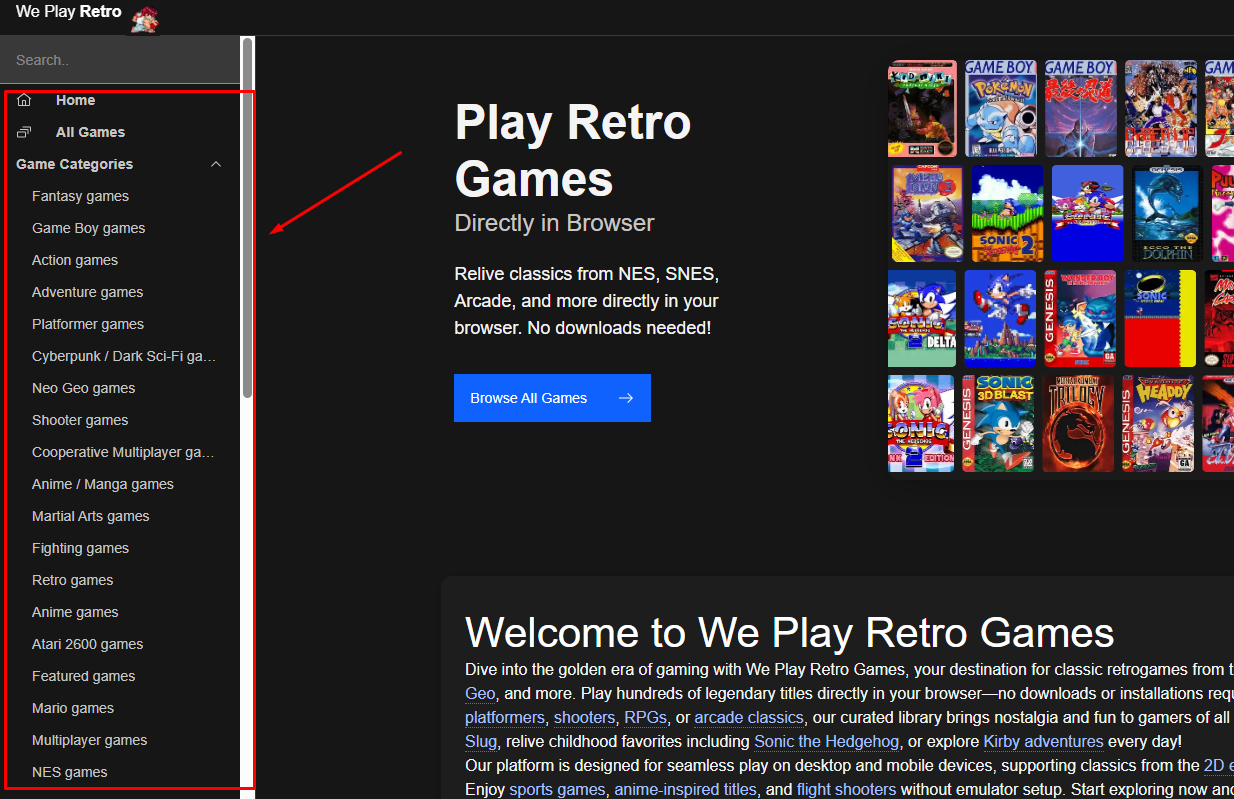
Task: Open the Sonic cover with four characters
Action: 1088,214
